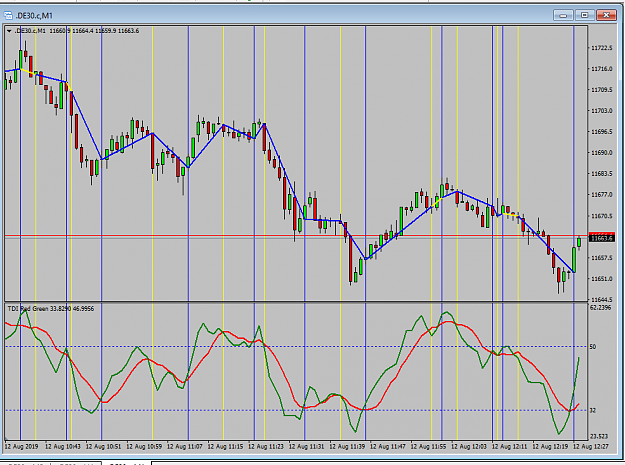The image size is (625, 465).
Task: Expand the triangle beside .DE30.c,M1 chart label
Action: tap(9, 31)
